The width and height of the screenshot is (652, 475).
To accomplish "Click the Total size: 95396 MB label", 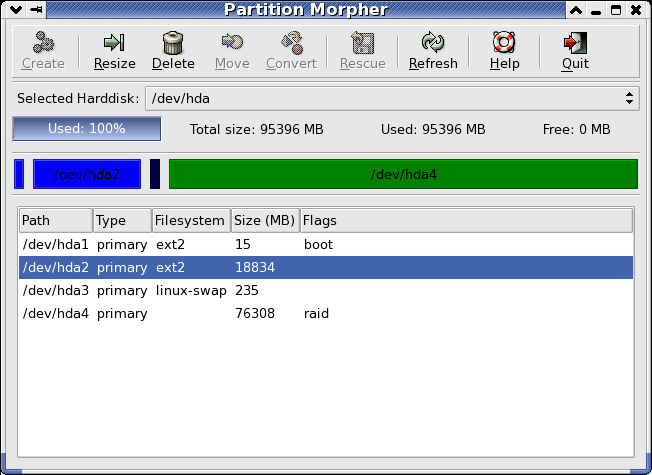I will [x=257, y=129].
